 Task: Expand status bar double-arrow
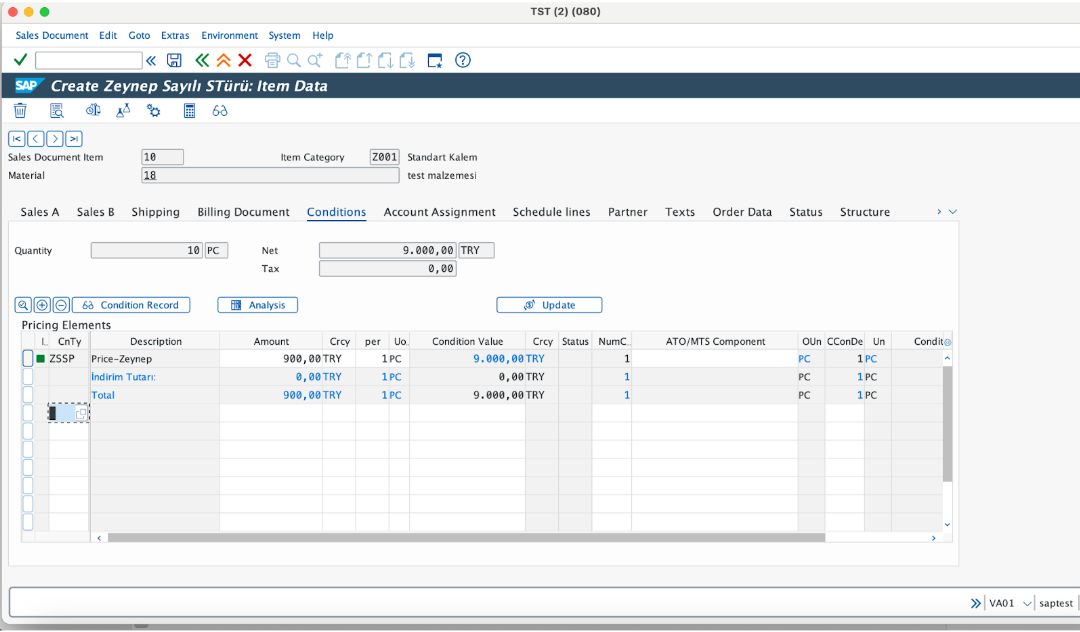pos(975,604)
